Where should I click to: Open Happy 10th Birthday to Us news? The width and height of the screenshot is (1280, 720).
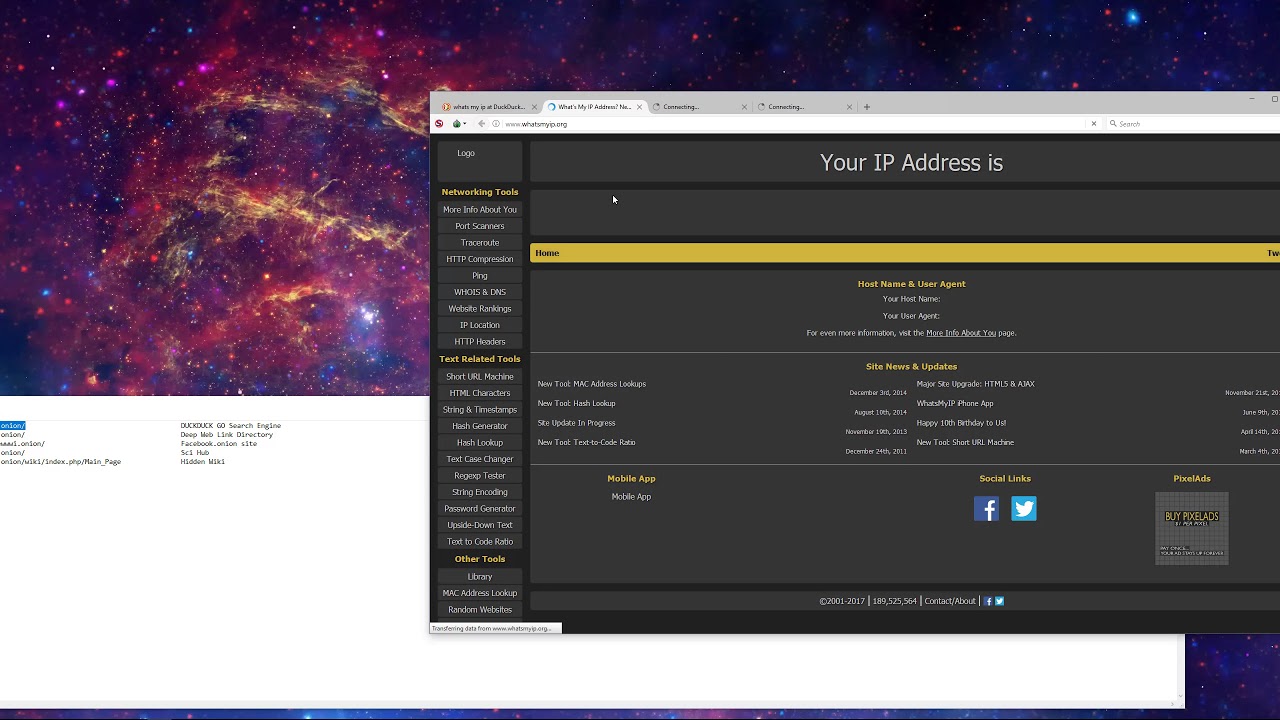[x=962, y=423]
